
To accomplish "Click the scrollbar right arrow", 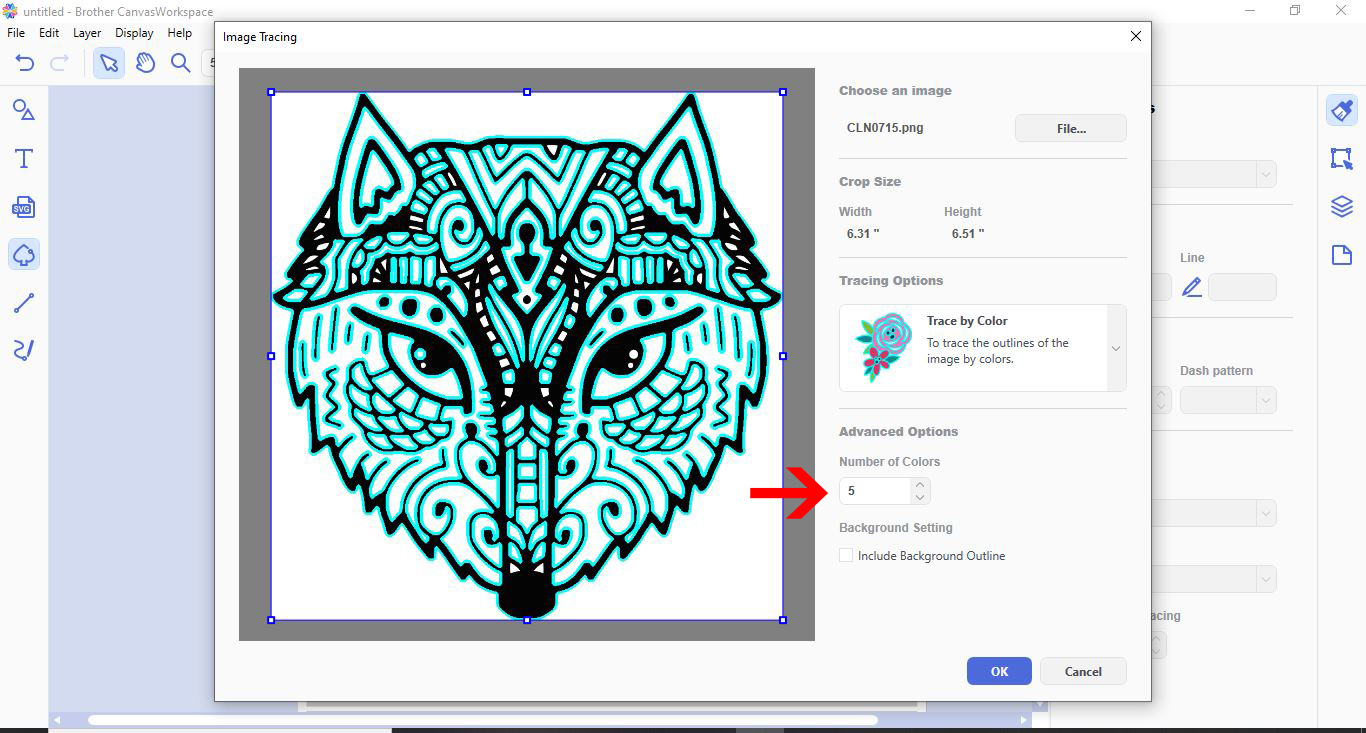I will point(1024,720).
